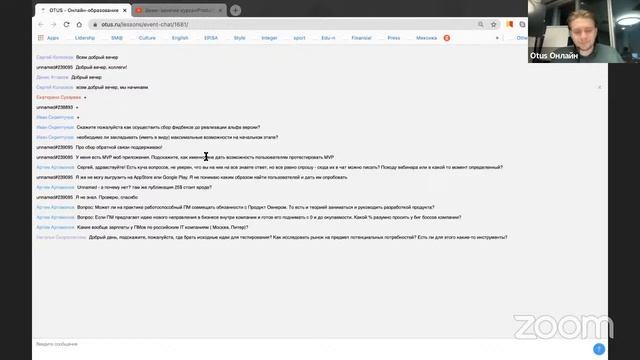
Task: Open the English bookmark folder
Action: pos(180,38)
